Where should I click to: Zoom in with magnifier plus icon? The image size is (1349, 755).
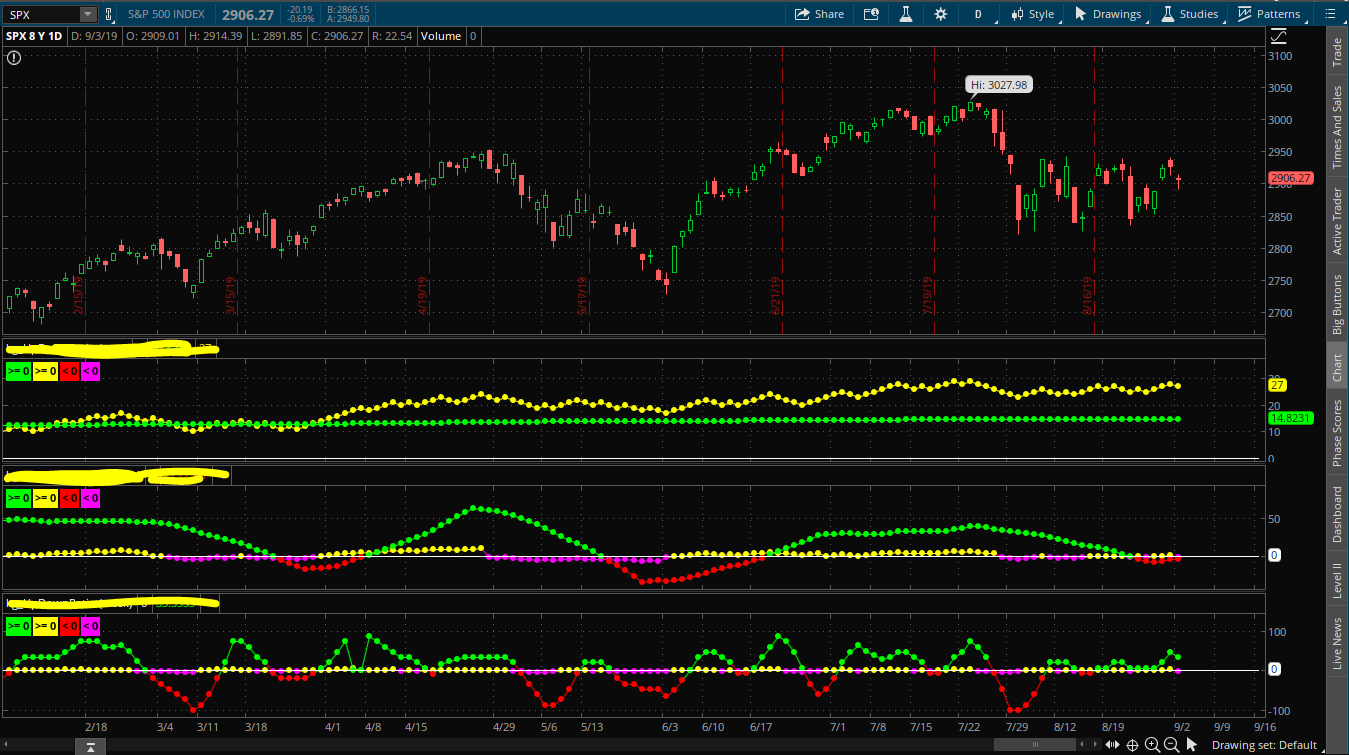[1152, 744]
